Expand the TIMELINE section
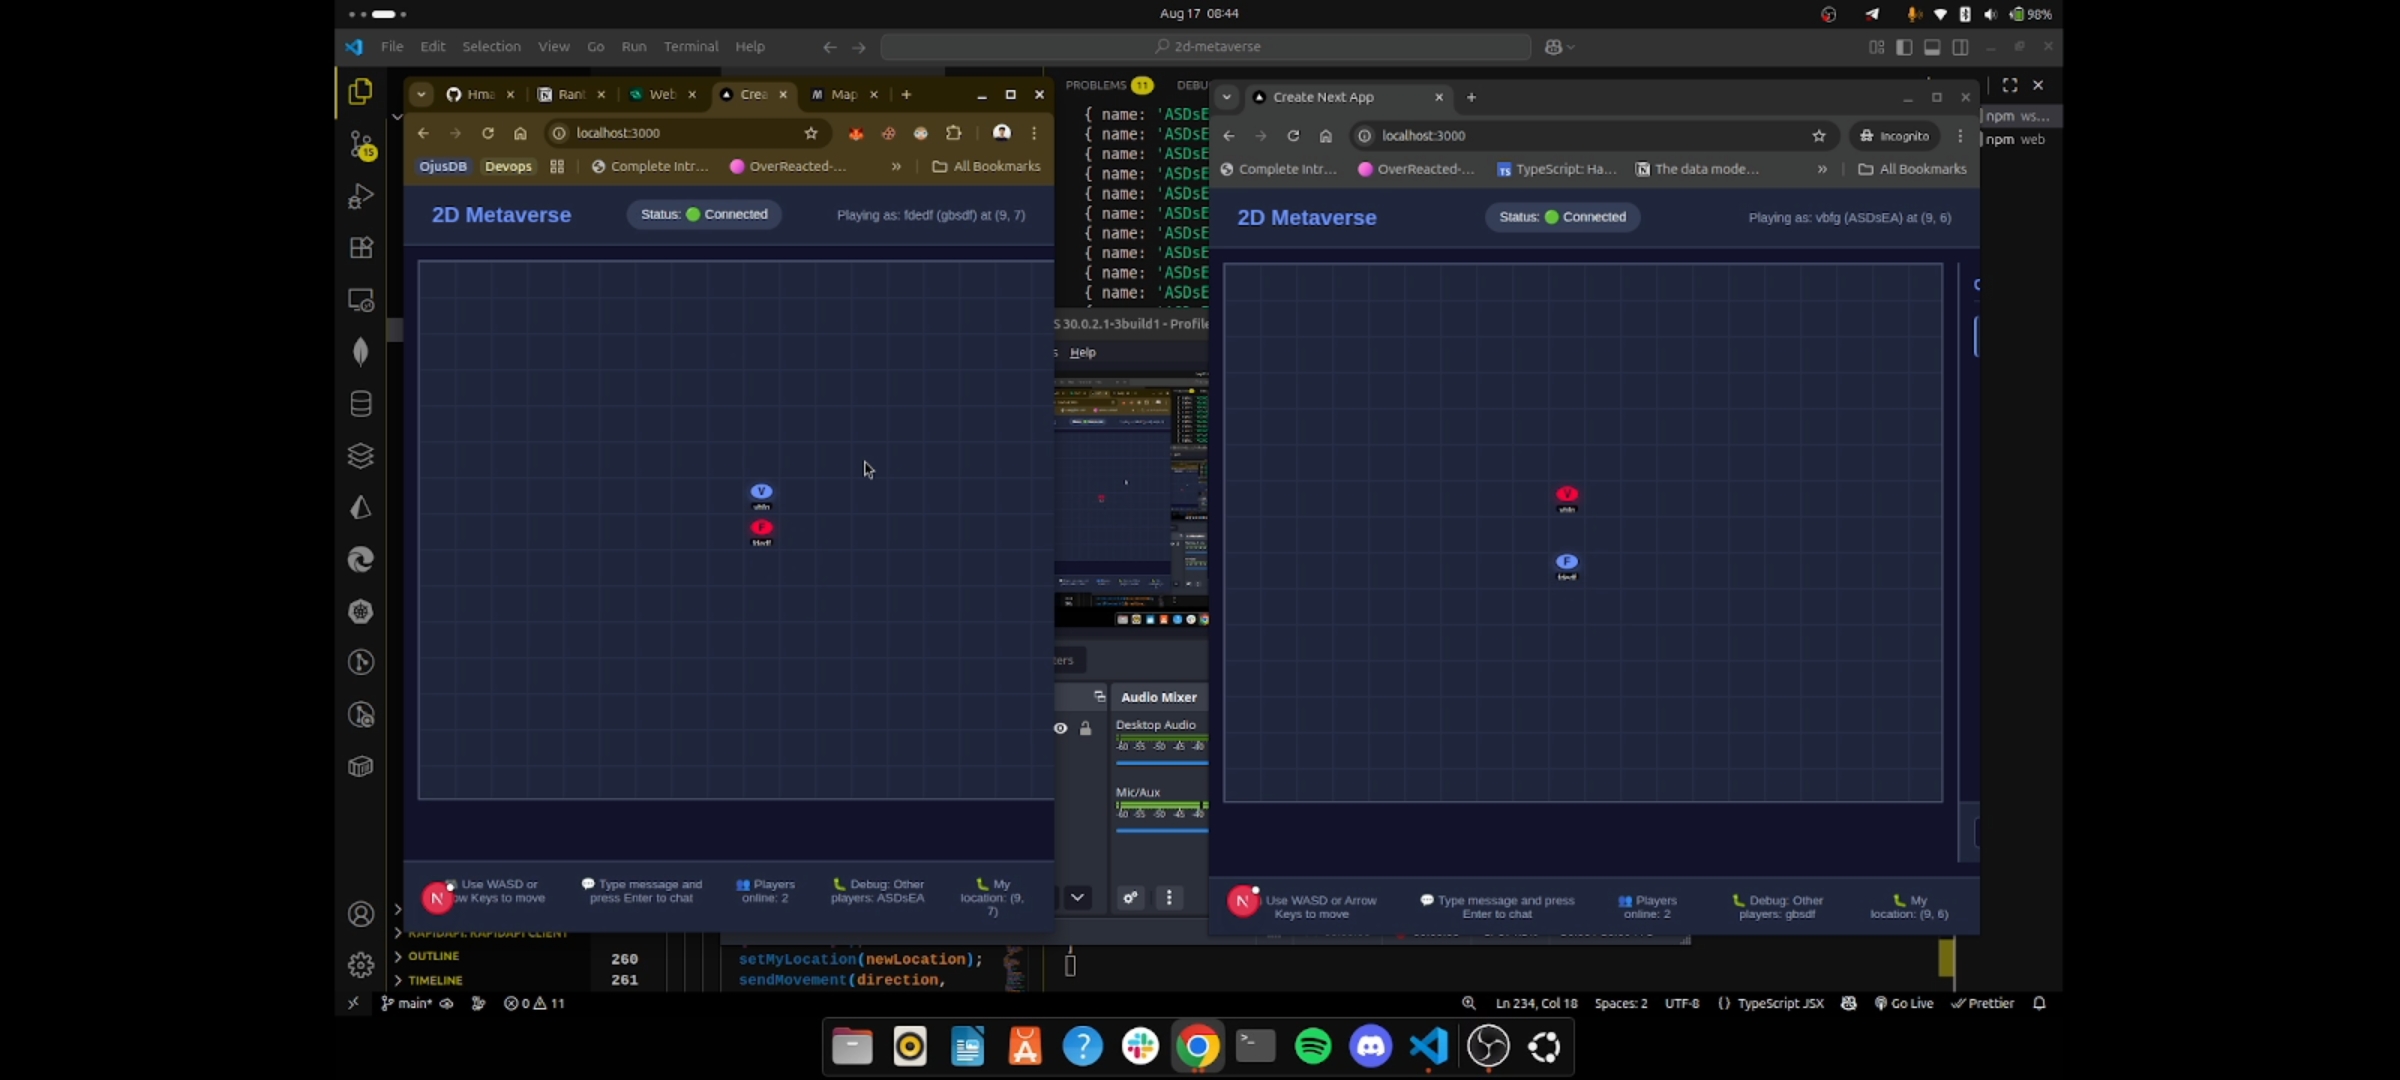Image resolution: width=2400 pixels, height=1080 pixels. 435,980
